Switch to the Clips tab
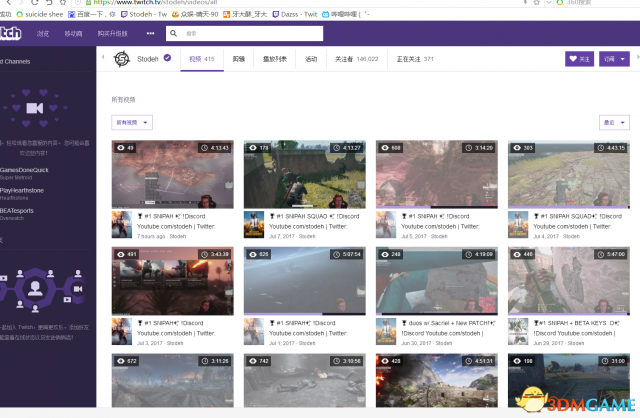The height and width of the screenshot is (418, 640). (x=239, y=59)
